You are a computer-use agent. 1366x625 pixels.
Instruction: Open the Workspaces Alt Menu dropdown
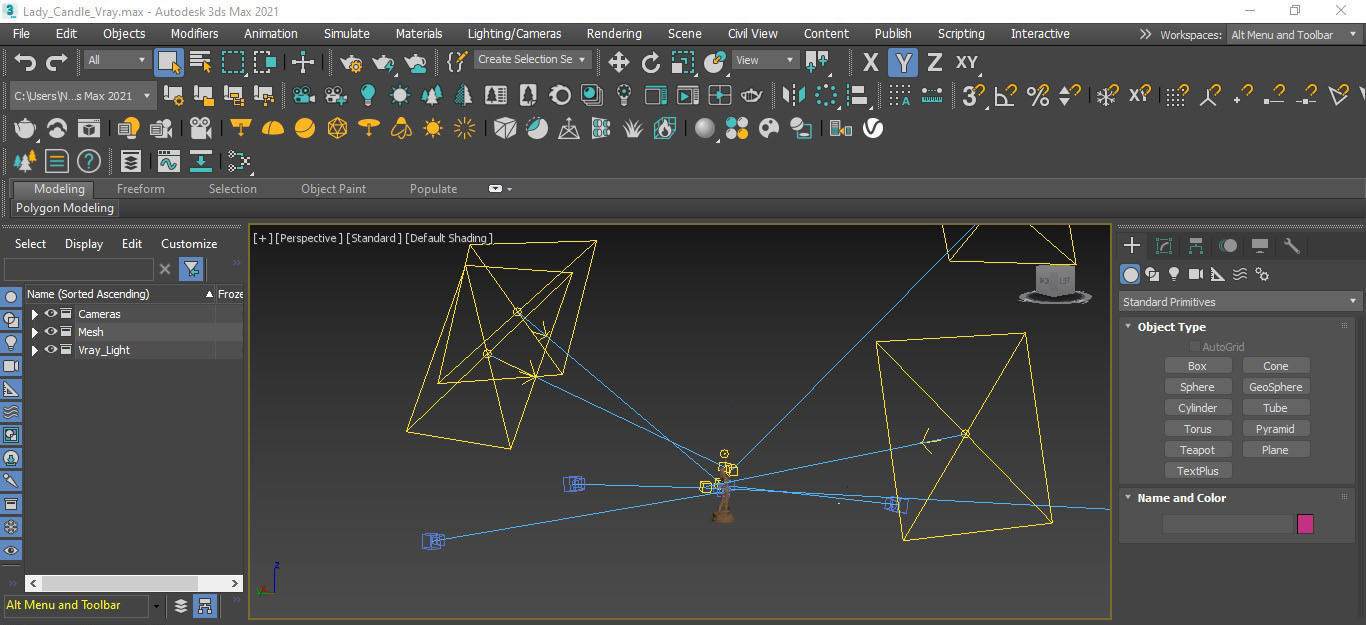[x=1294, y=35]
